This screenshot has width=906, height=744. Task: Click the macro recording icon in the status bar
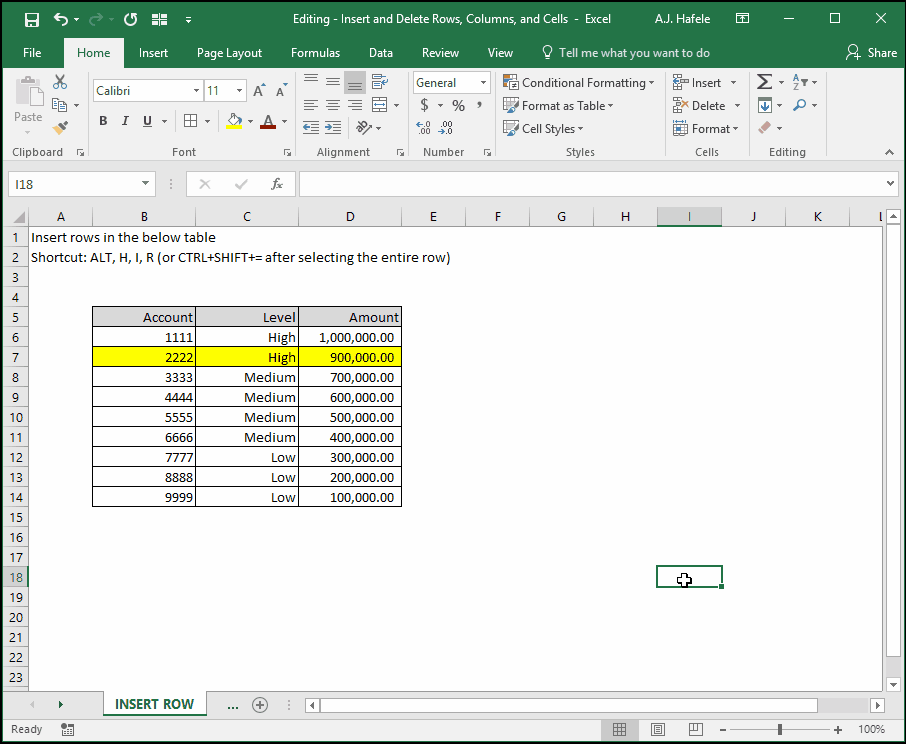68,730
